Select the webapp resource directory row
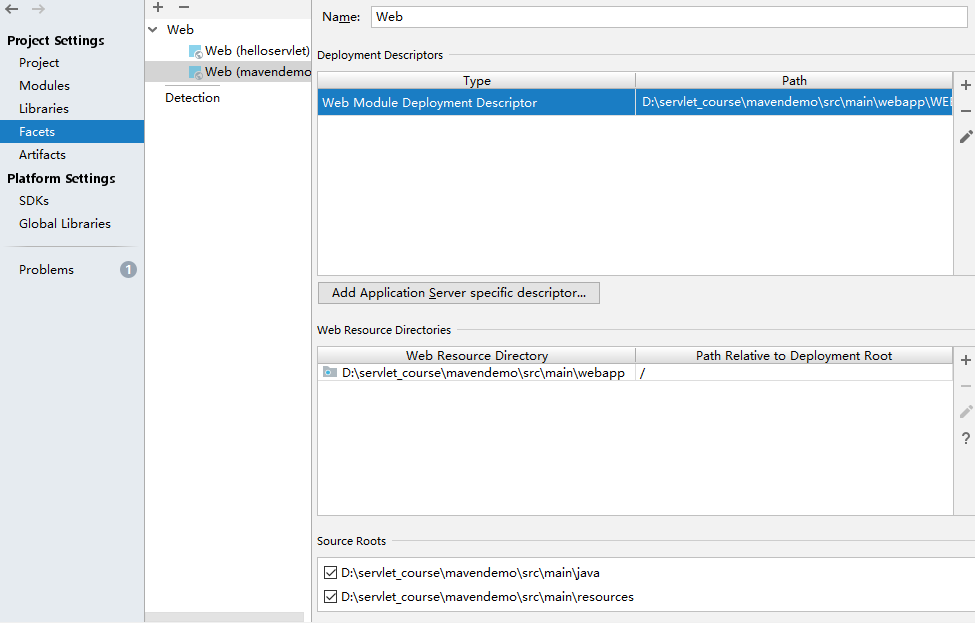Viewport: 975px width, 623px height. 482,373
